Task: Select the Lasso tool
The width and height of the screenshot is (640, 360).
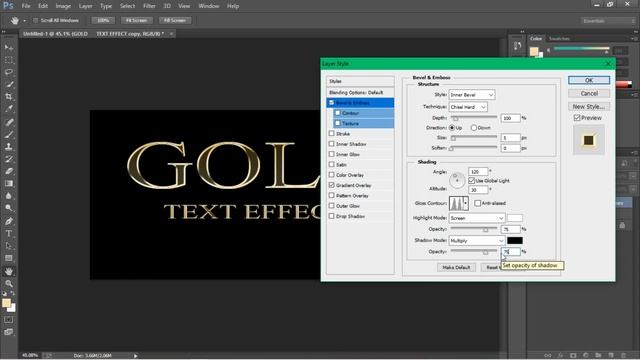Action: coord(9,72)
